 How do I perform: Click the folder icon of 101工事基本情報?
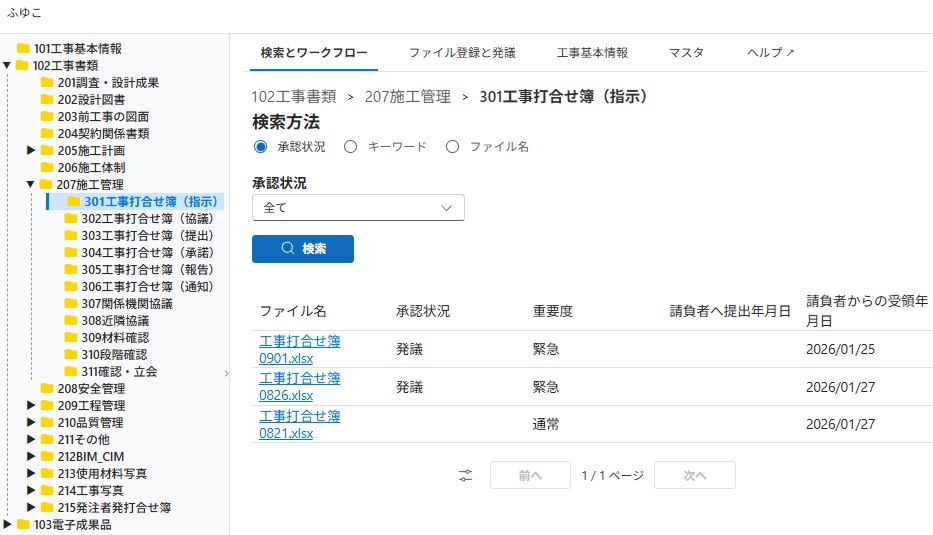click(x=23, y=49)
